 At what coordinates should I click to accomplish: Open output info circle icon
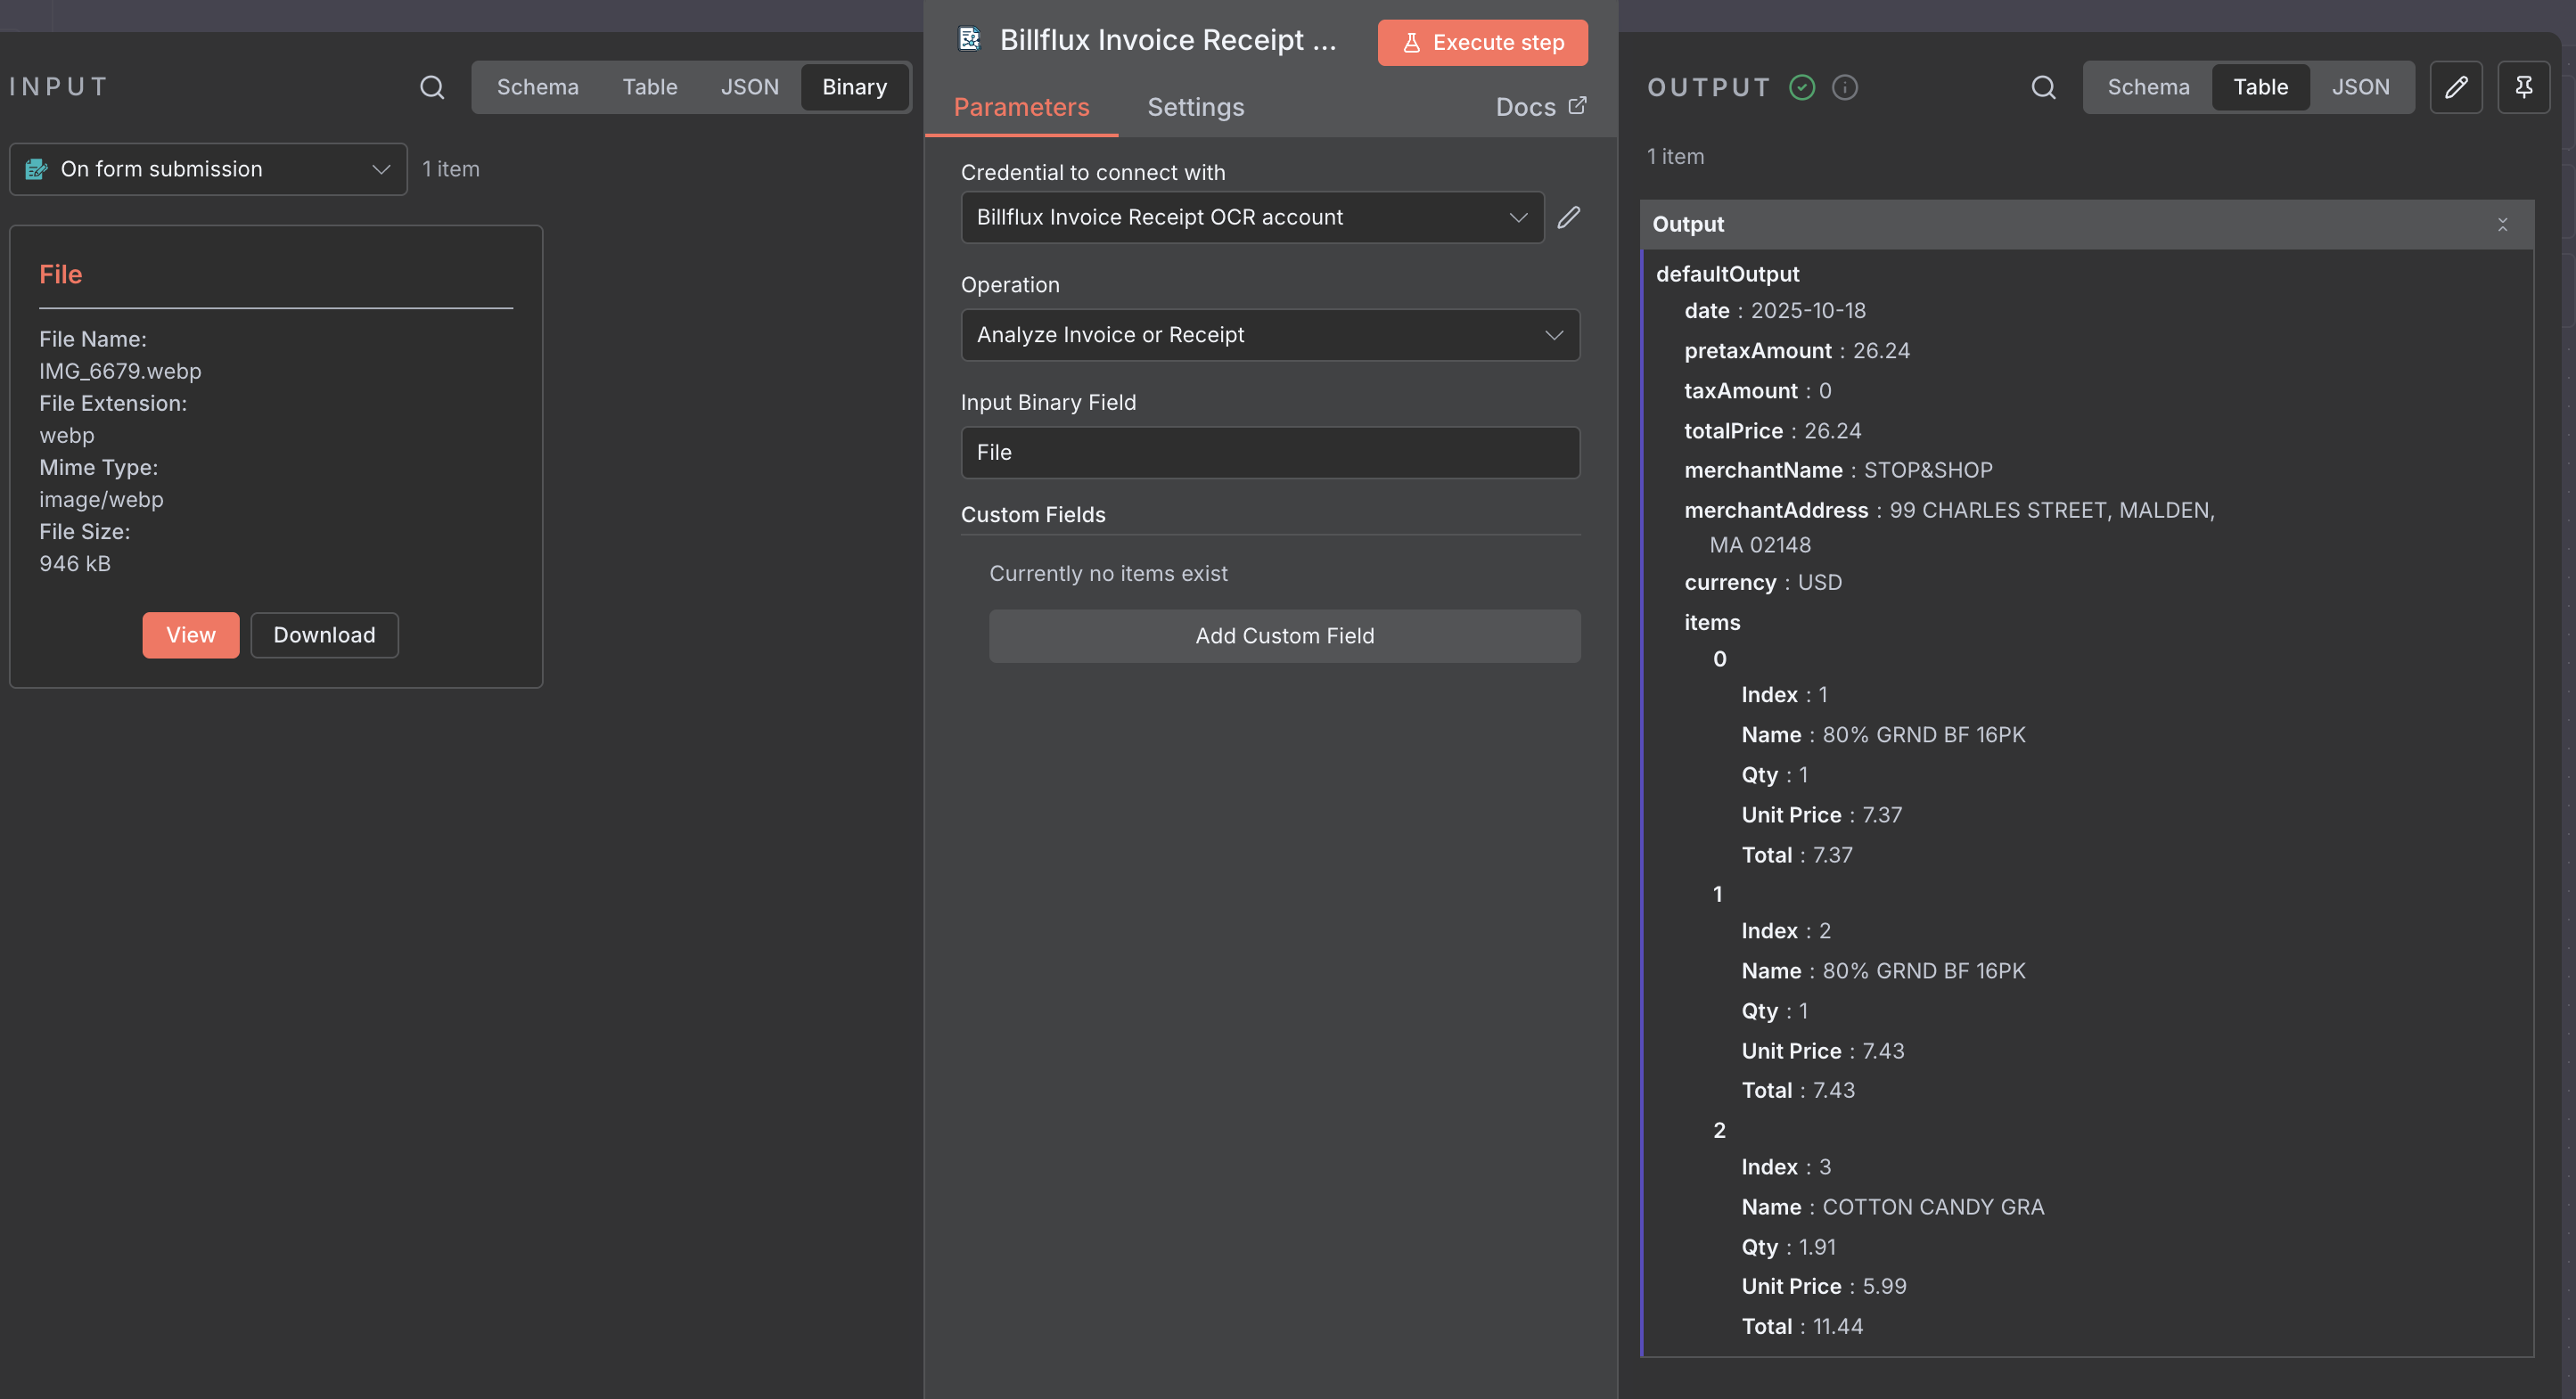[1845, 87]
